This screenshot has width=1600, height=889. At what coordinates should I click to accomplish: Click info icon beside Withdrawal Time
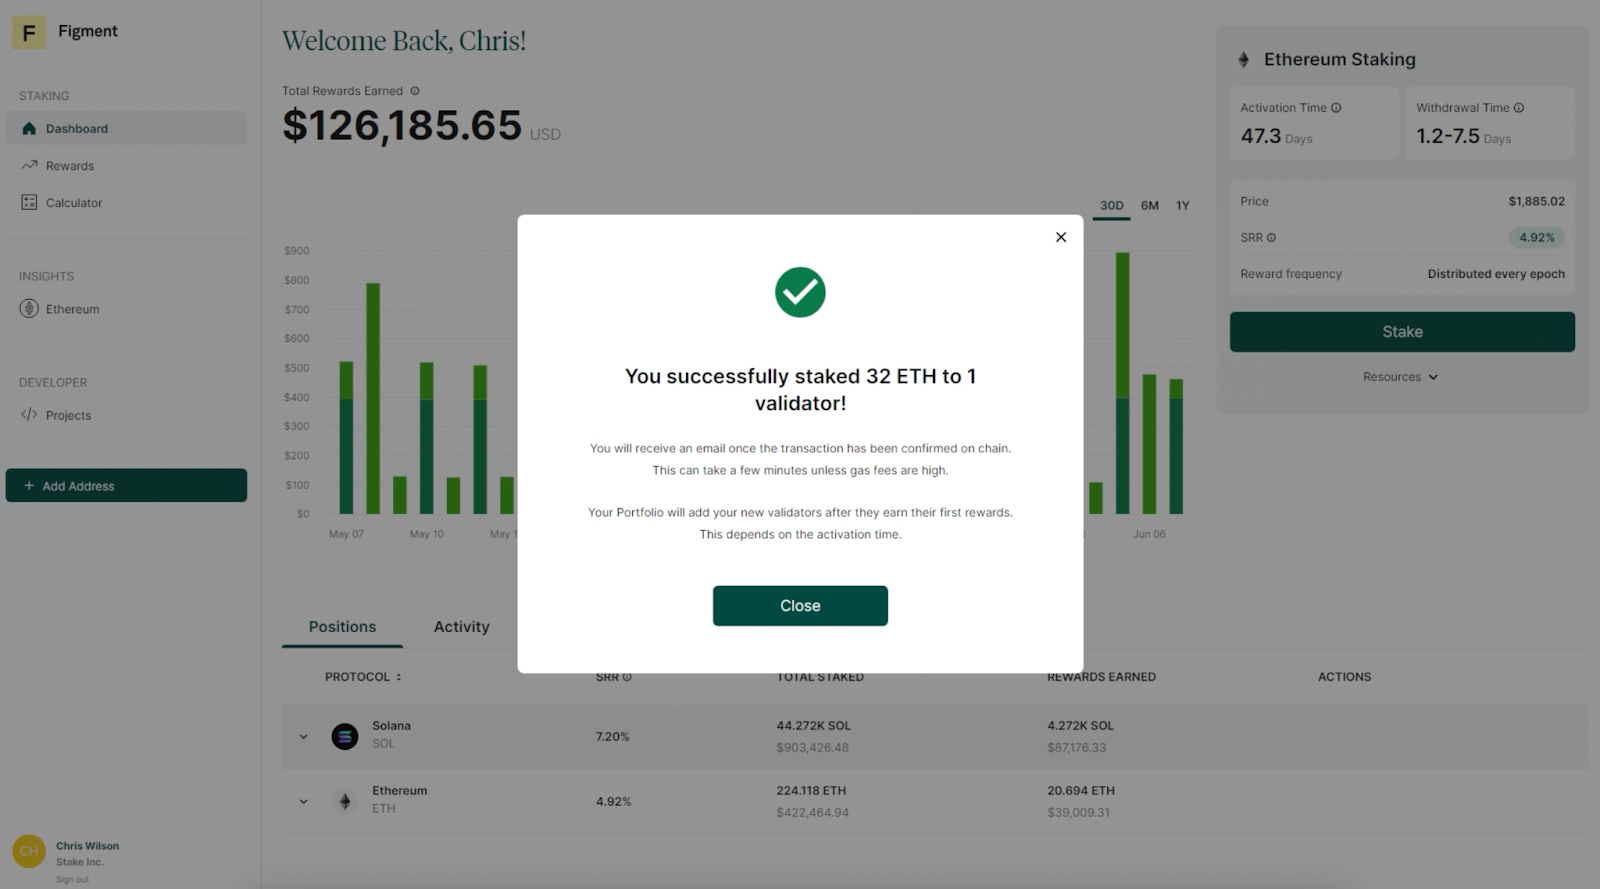pyautogui.click(x=1519, y=108)
